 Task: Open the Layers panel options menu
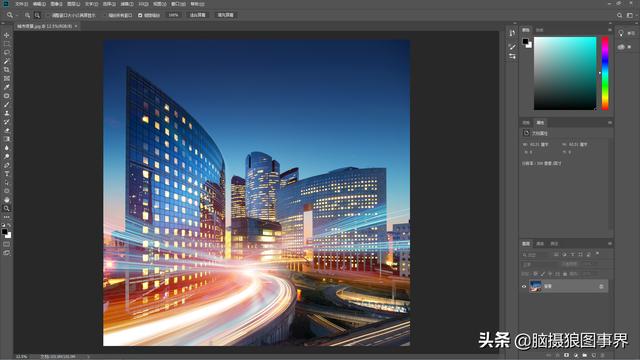(x=610, y=244)
